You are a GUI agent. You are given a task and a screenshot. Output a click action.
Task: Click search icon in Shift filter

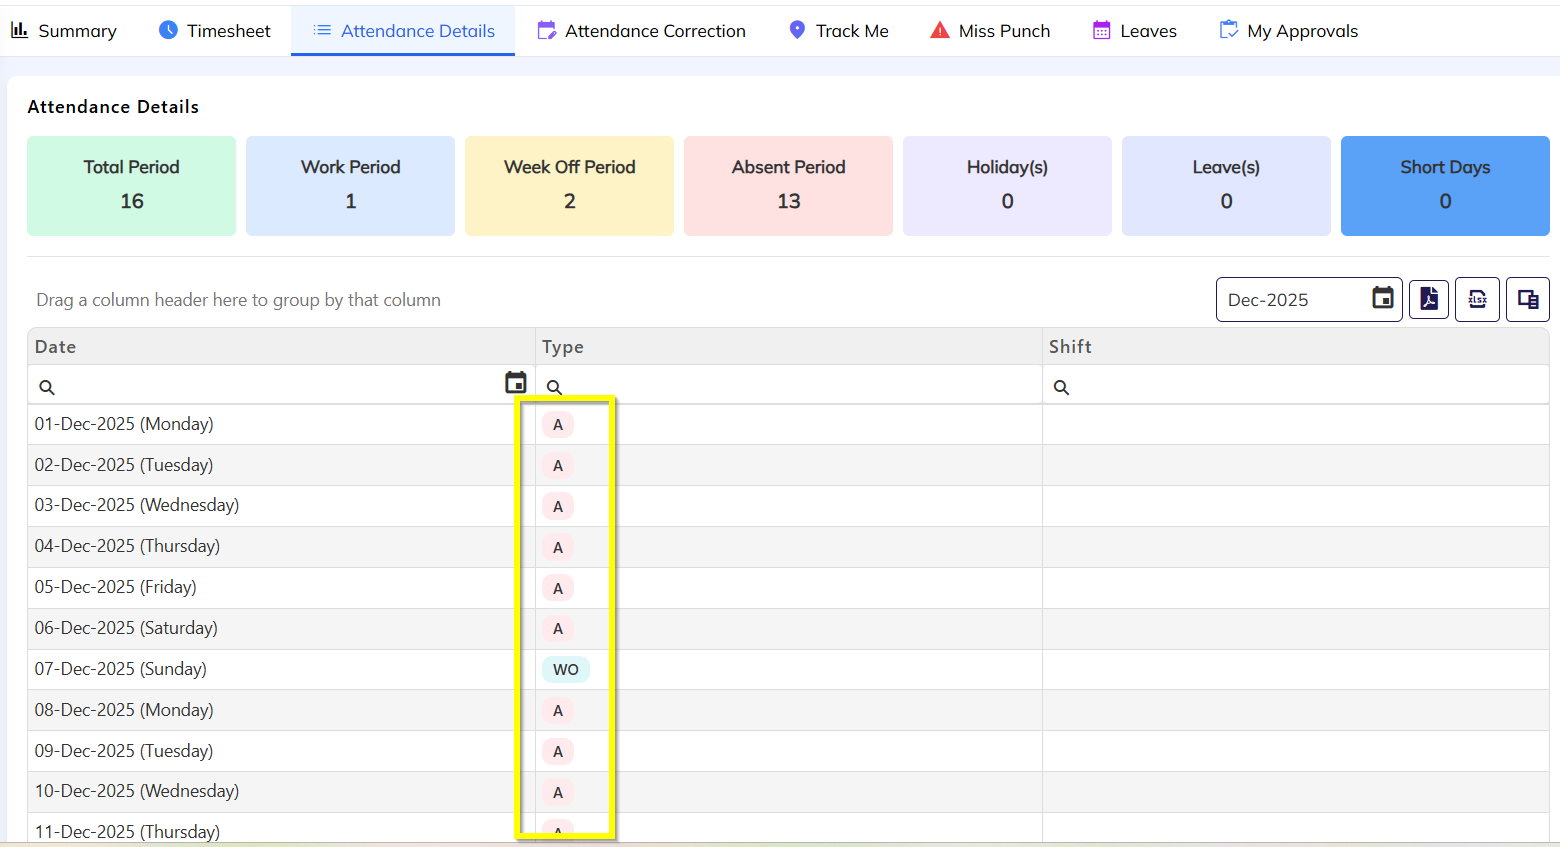pyautogui.click(x=1061, y=387)
